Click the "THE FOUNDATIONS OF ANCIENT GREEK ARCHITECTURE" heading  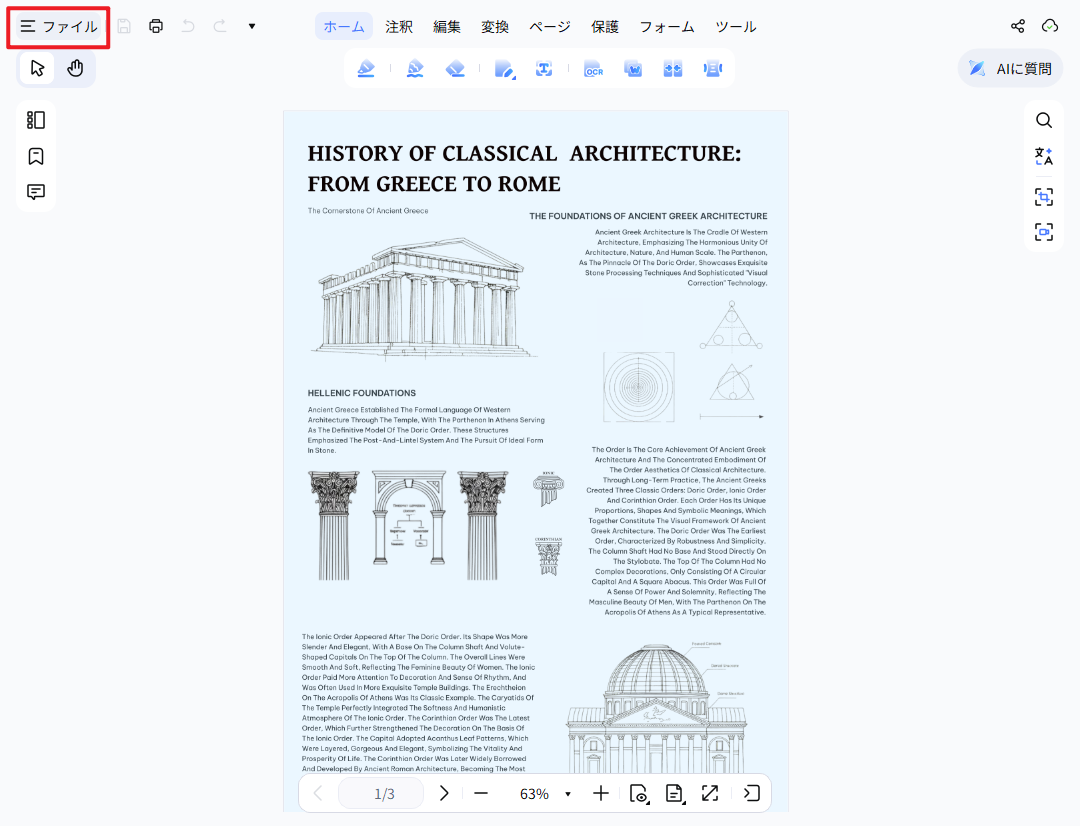(x=648, y=216)
